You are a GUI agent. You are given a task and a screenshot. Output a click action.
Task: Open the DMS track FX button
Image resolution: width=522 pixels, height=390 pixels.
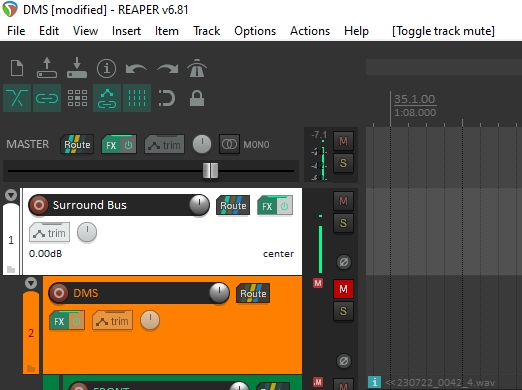(x=67, y=320)
